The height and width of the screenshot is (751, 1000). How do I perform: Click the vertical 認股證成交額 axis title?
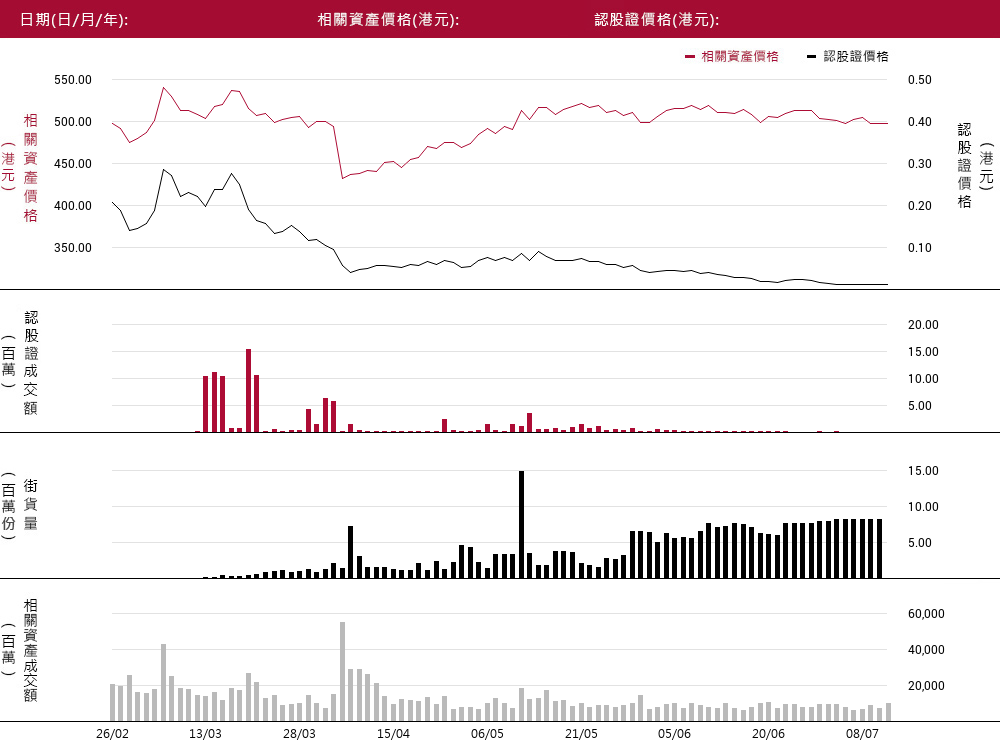pos(31,363)
